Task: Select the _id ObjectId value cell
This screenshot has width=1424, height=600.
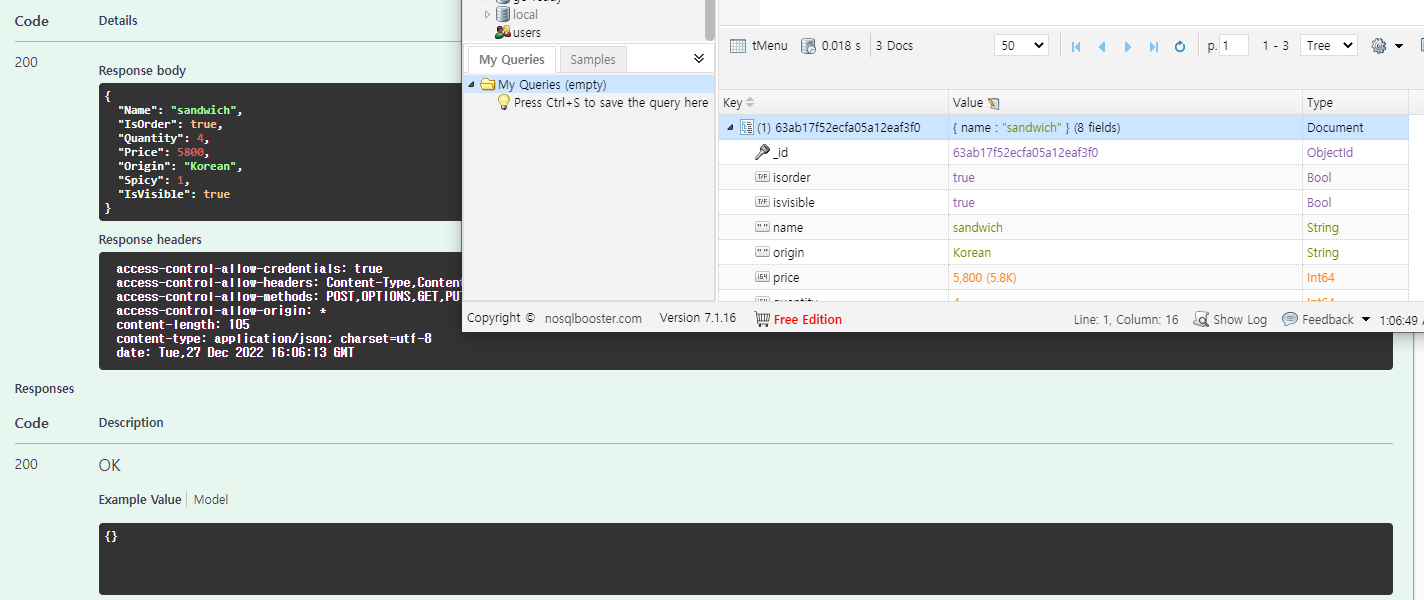Action: [x=1025, y=153]
